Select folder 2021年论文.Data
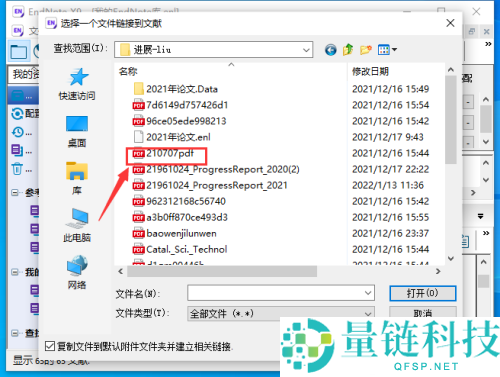 click(175, 89)
